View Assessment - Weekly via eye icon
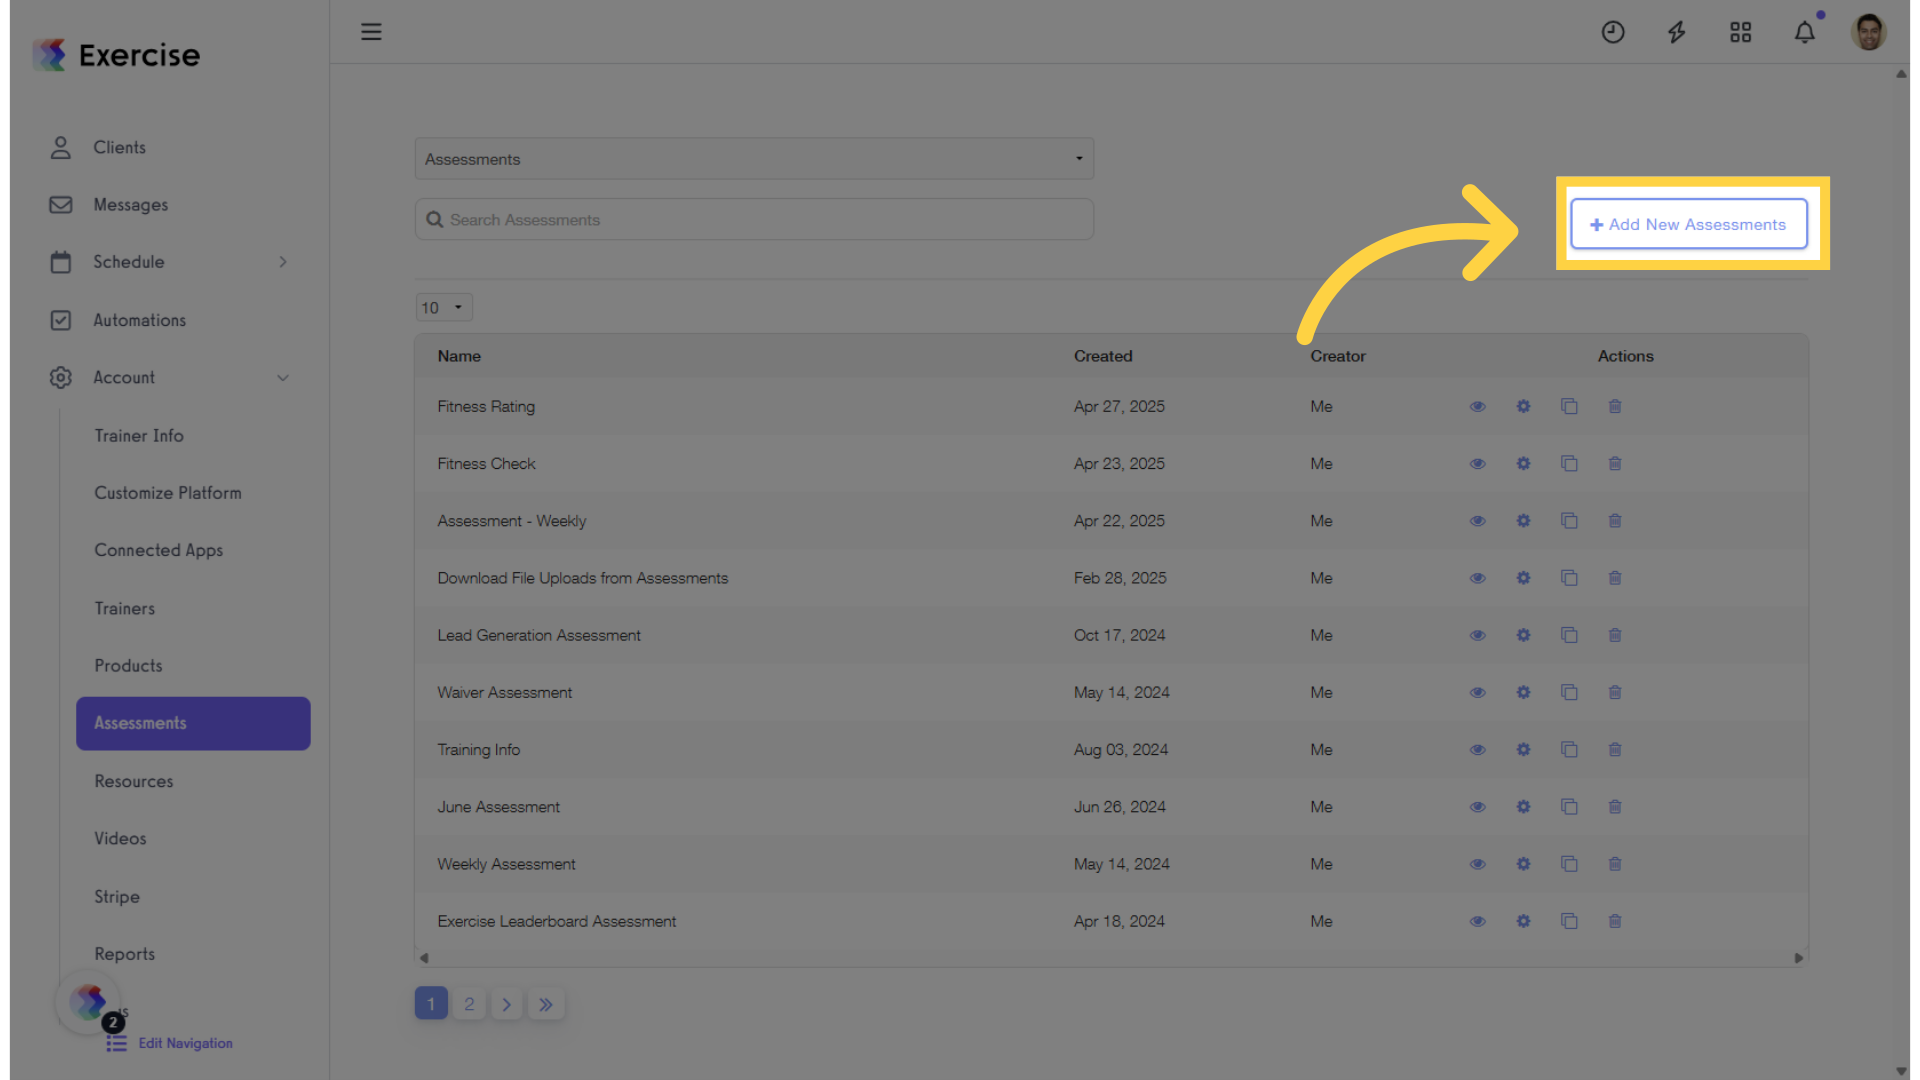This screenshot has width=1920, height=1080. click(x=1477, y=520)
